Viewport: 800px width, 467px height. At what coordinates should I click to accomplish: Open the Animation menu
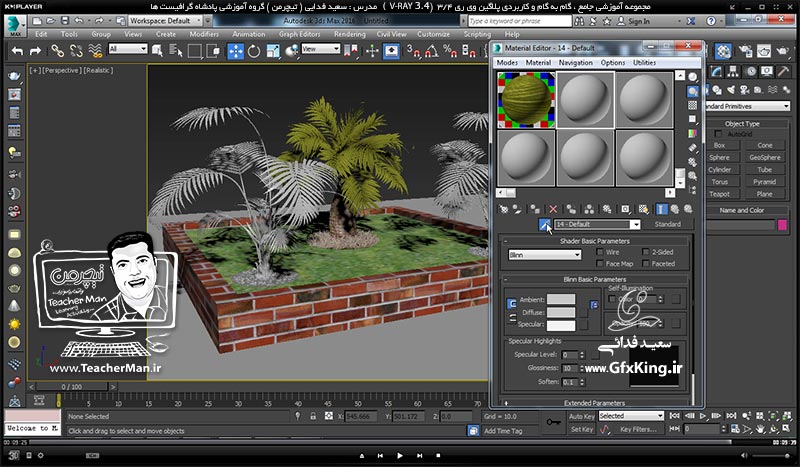(248, 34)
